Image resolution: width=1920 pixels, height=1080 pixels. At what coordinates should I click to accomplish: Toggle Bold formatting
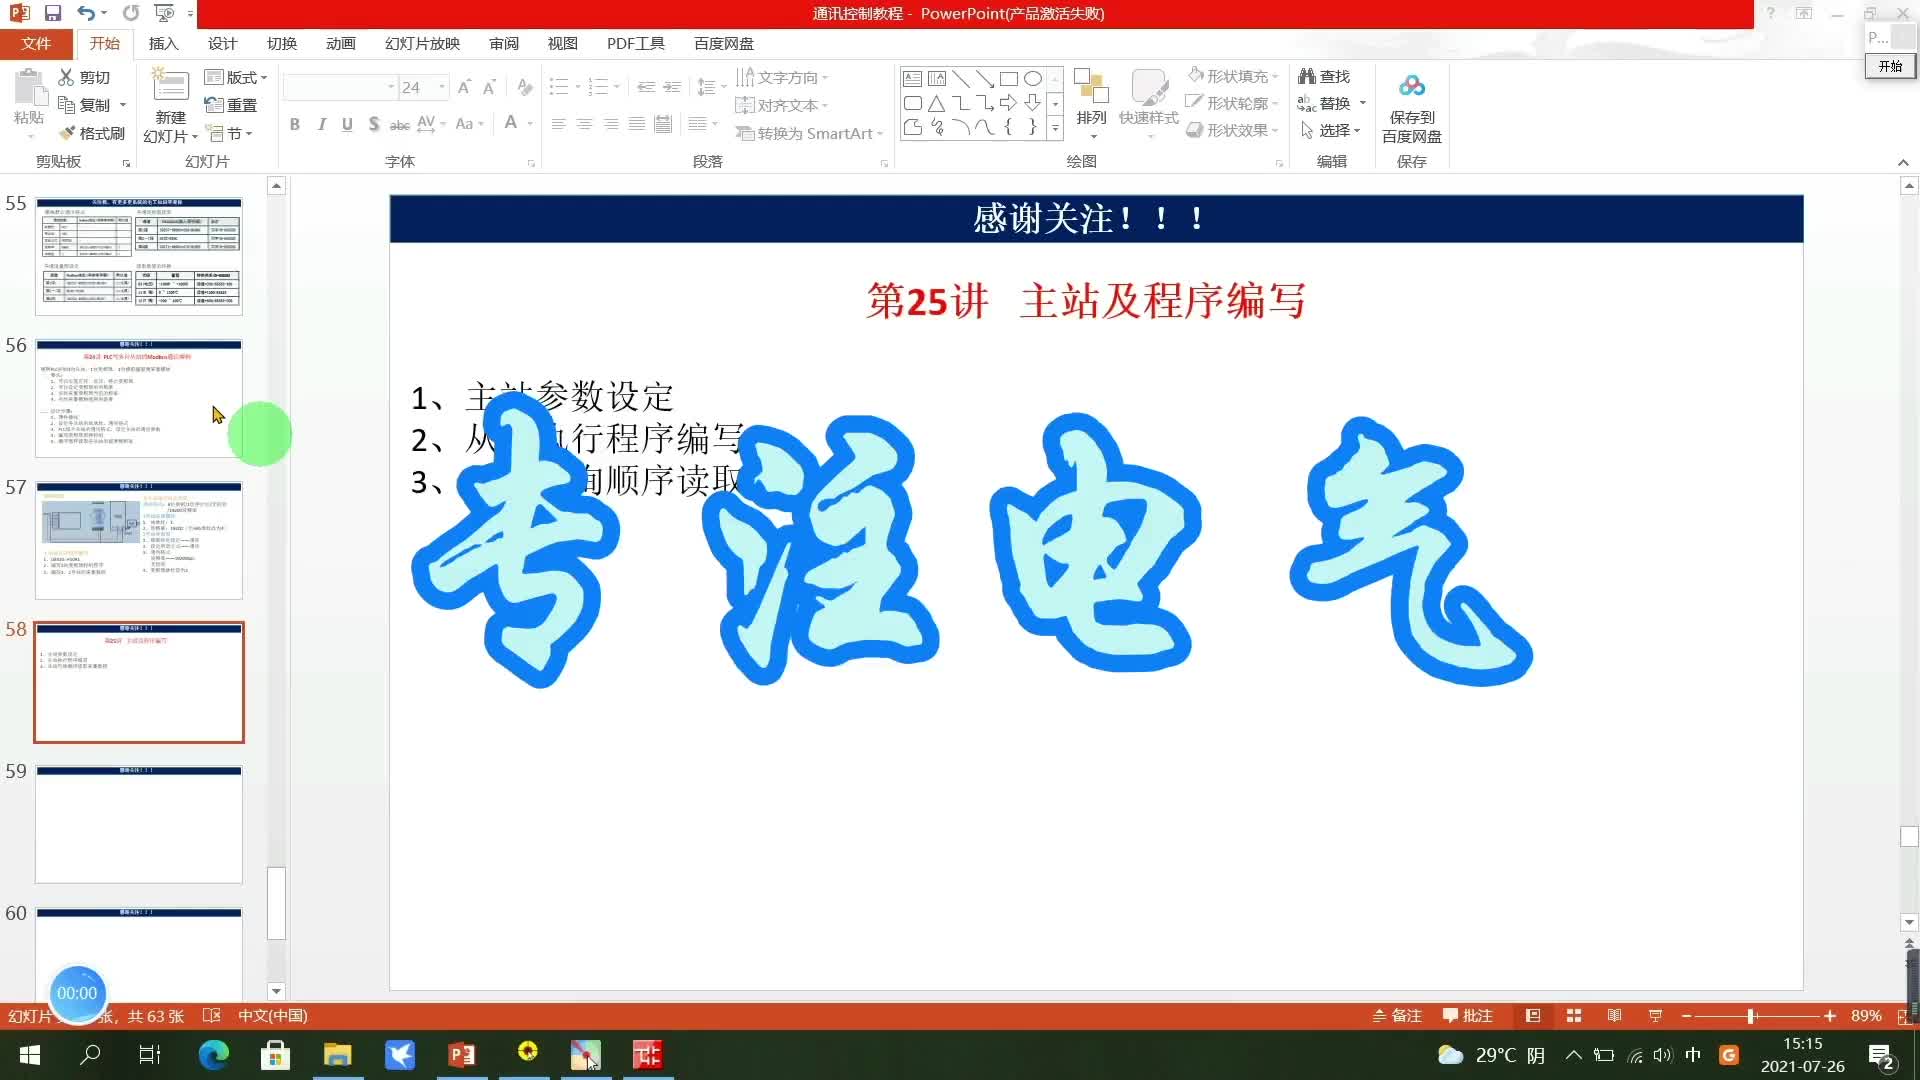(x=294, y=124)
